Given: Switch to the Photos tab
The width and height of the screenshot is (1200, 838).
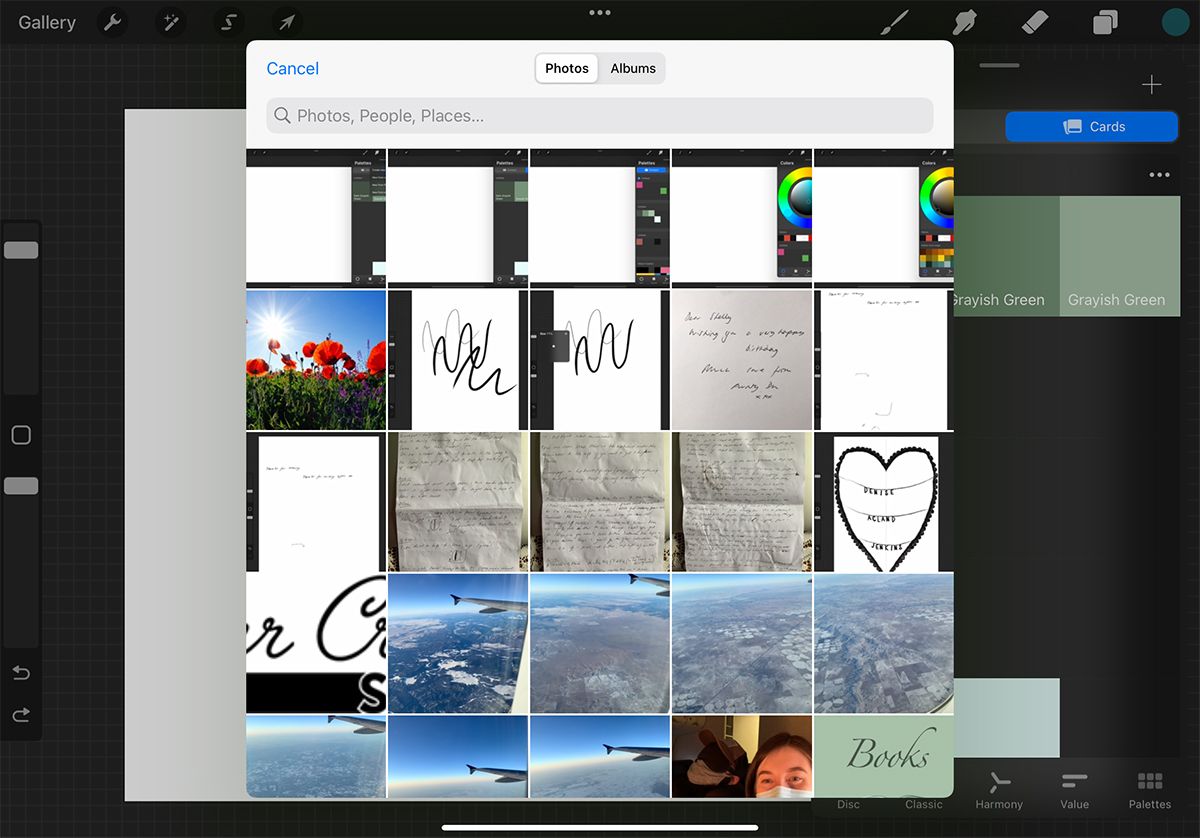Looking at the screenshot, I should tap(567, 68).
